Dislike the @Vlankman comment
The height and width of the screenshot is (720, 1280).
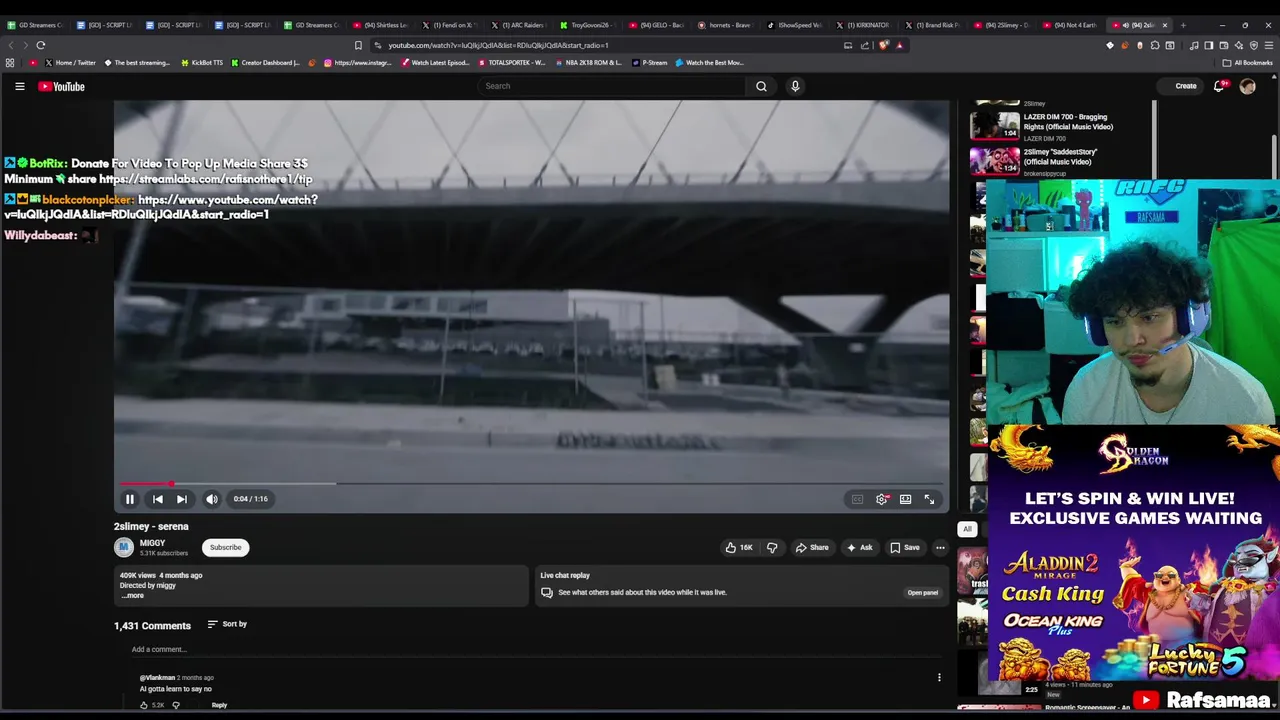(x=176, y=705)
